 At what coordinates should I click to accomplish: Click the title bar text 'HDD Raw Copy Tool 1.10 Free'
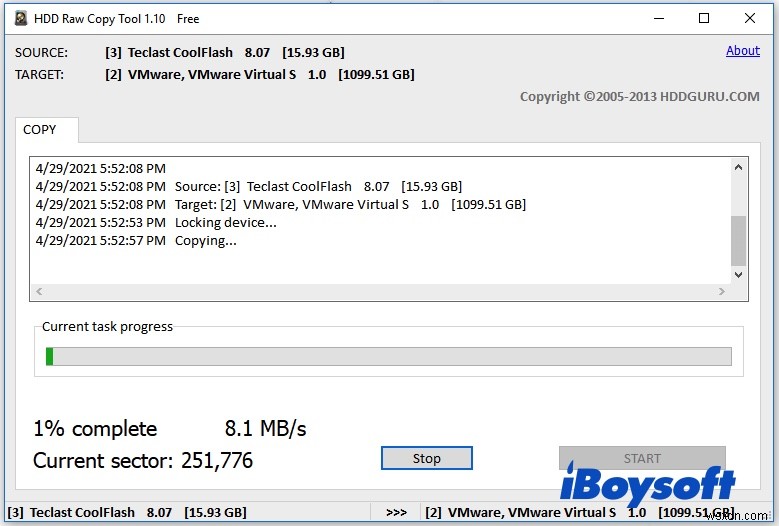click(116, 19)
